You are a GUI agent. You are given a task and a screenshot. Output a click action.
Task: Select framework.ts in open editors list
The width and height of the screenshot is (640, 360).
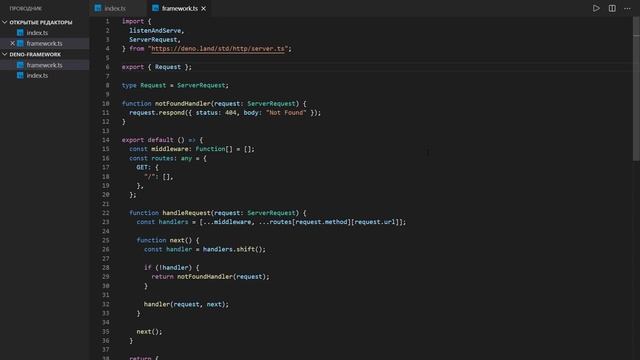44,43
